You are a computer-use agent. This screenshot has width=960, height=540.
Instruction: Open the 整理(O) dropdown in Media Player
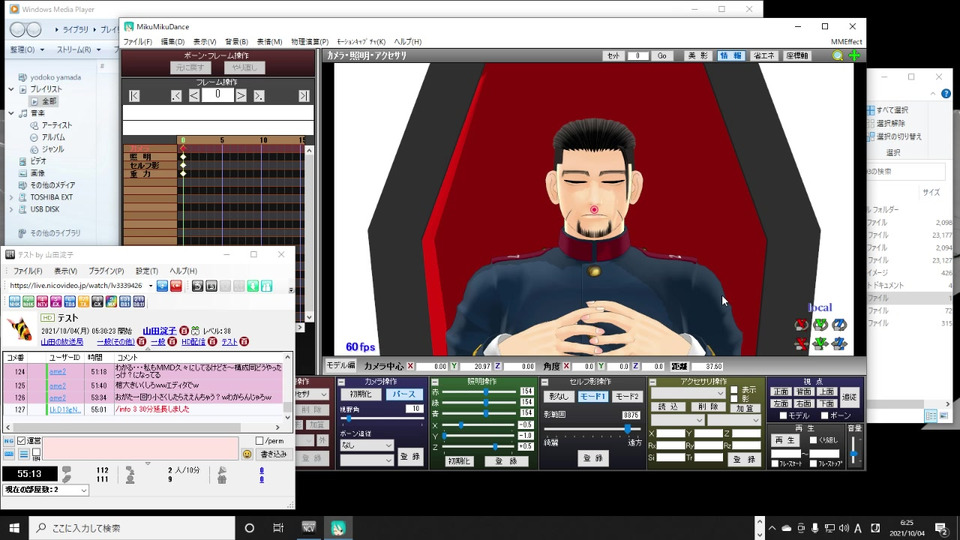(x=27, y=50)
